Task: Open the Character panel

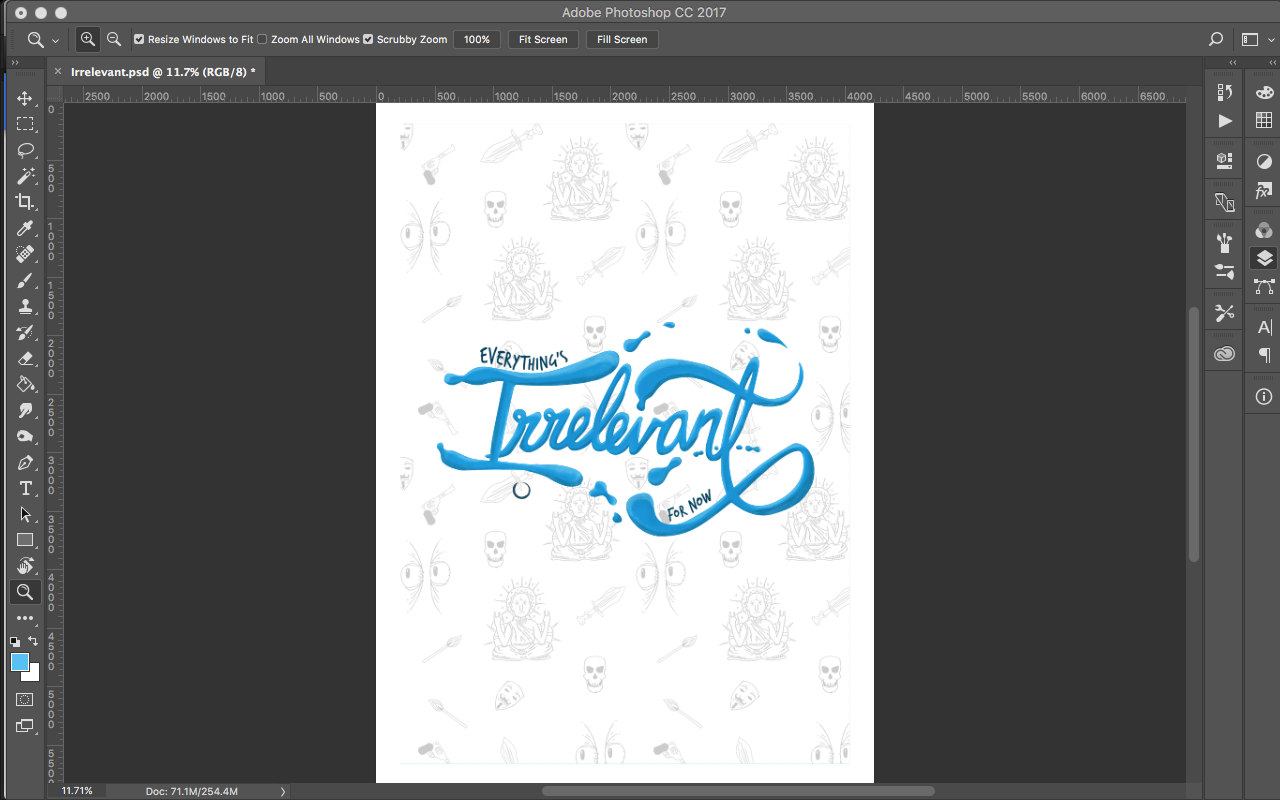Action: [x=1264, y=327]
